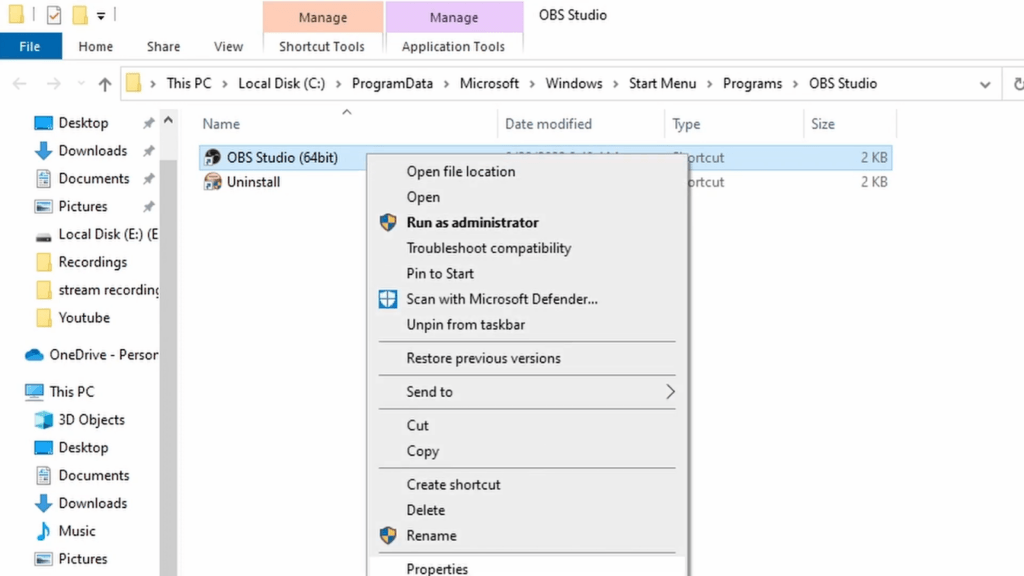Click the Properties checkmark icon in title bar

(54, 14)
